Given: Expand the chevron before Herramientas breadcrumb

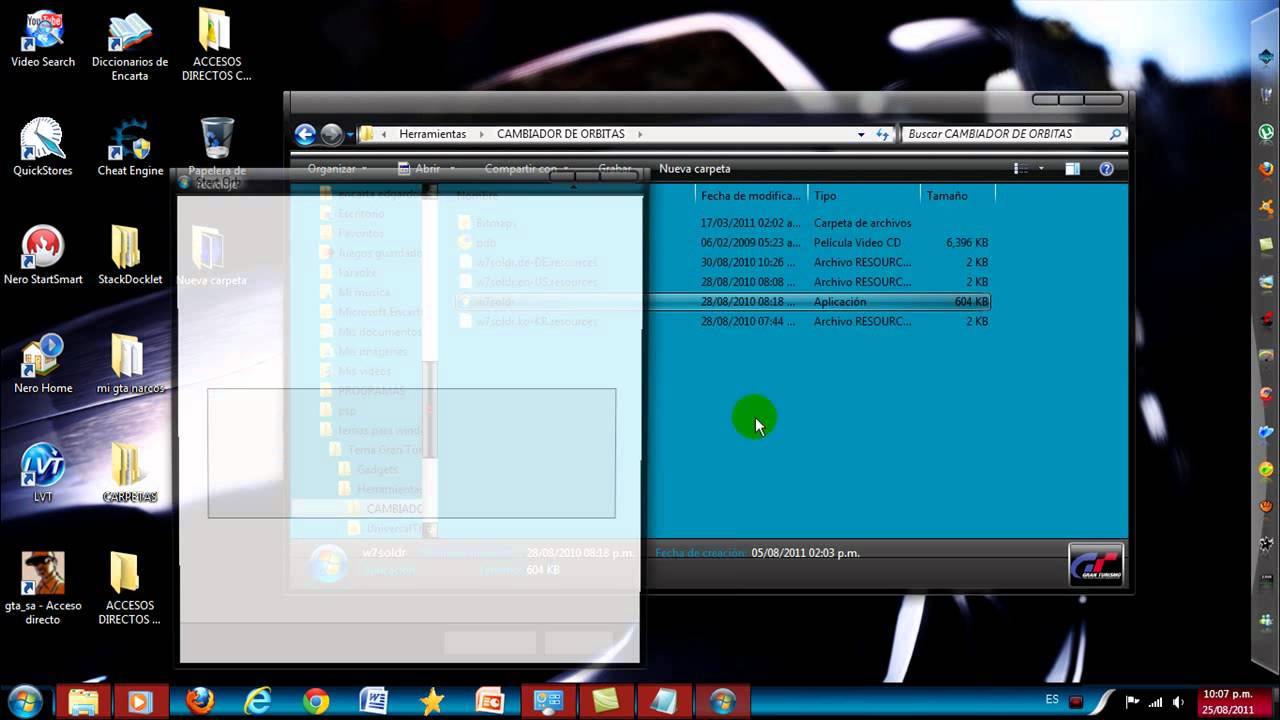Looking at the screenshot, I should pos(384,134).
